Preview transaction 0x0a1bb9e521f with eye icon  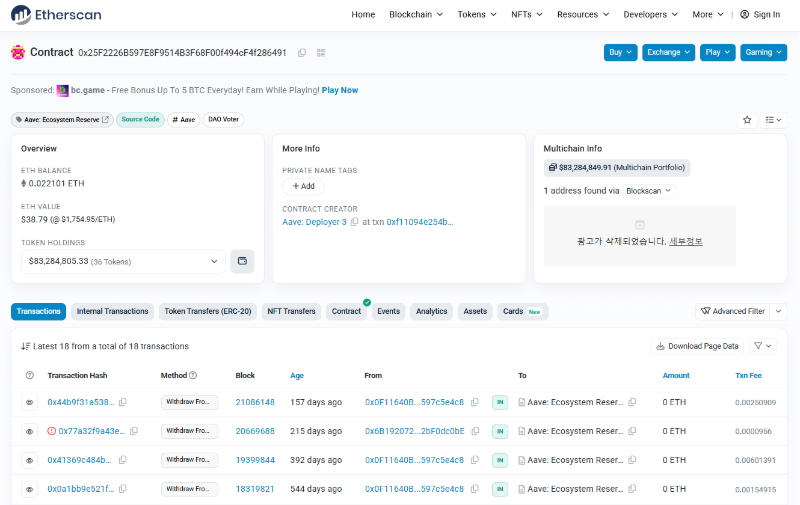[30, 489]
